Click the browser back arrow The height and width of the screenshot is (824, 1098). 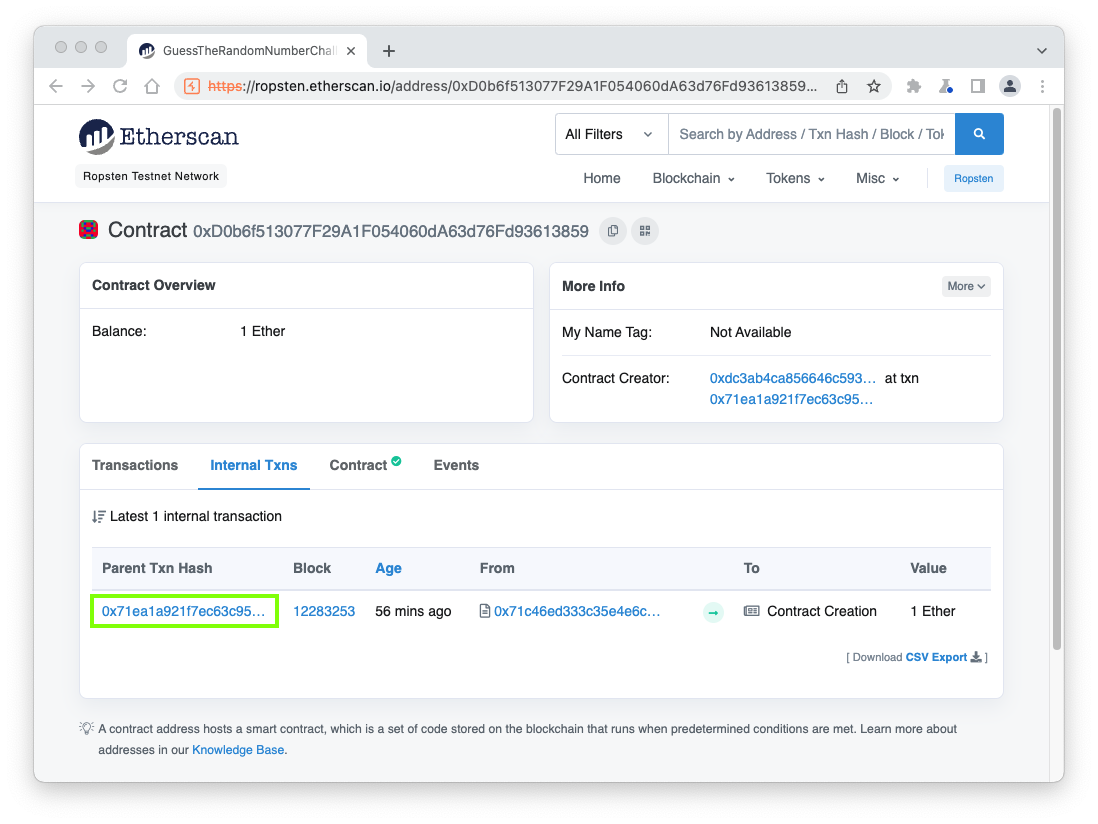[x=56, y=86]
